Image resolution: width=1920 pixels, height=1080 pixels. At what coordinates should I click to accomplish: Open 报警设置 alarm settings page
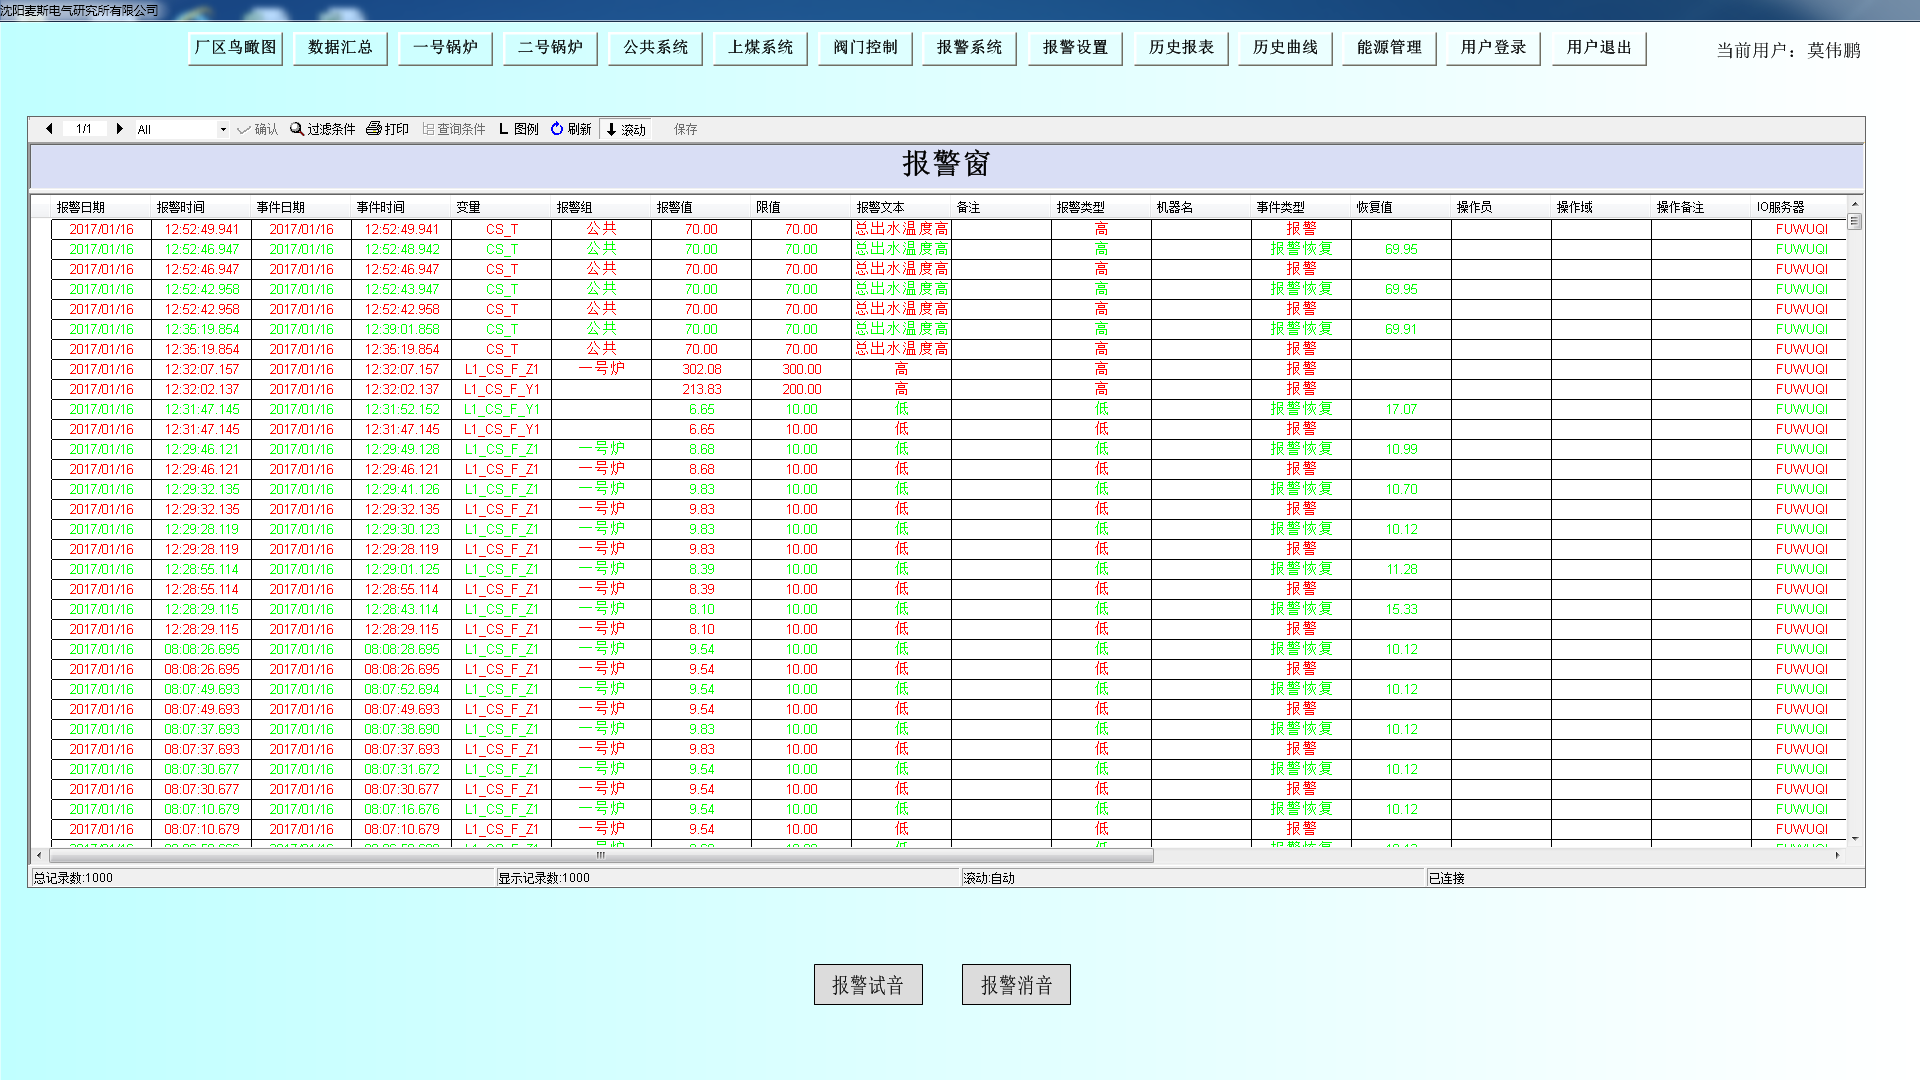1075,47
